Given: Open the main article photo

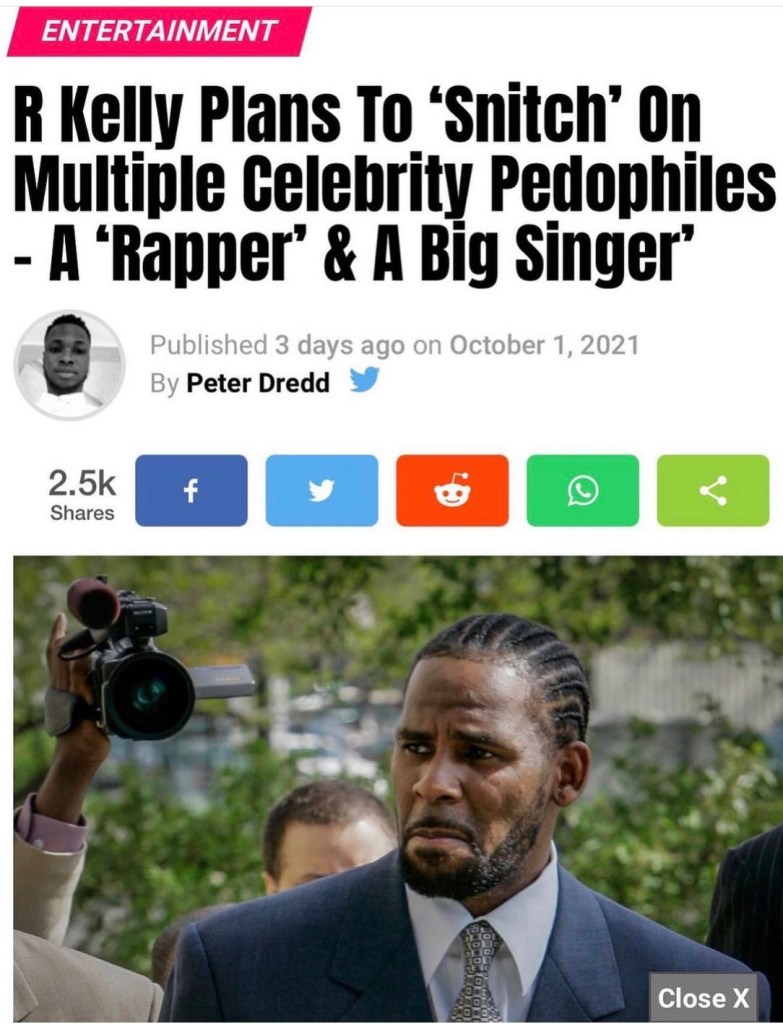Looking at the screenshot, I should [391, 789].
